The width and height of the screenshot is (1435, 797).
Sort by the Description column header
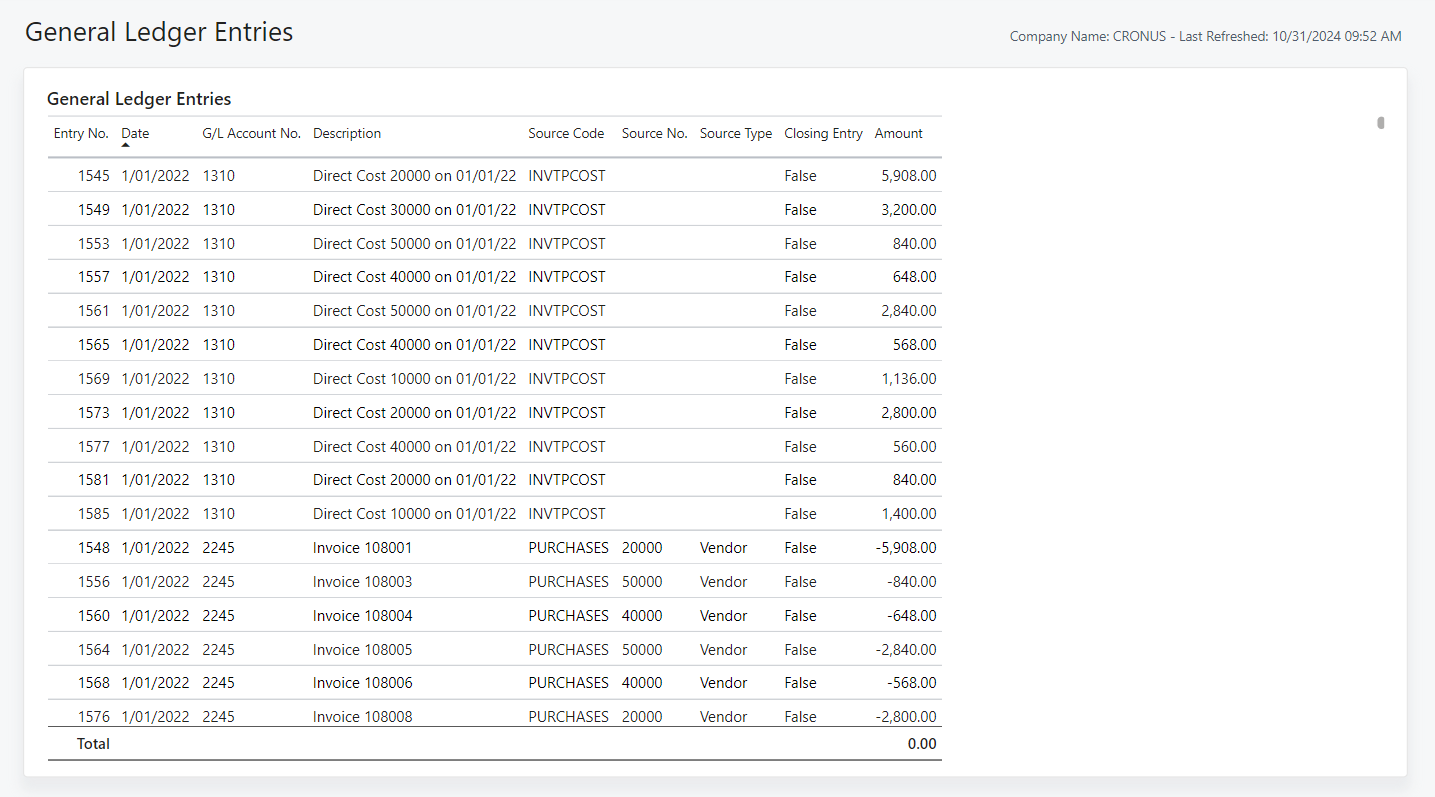click(346, 133)
